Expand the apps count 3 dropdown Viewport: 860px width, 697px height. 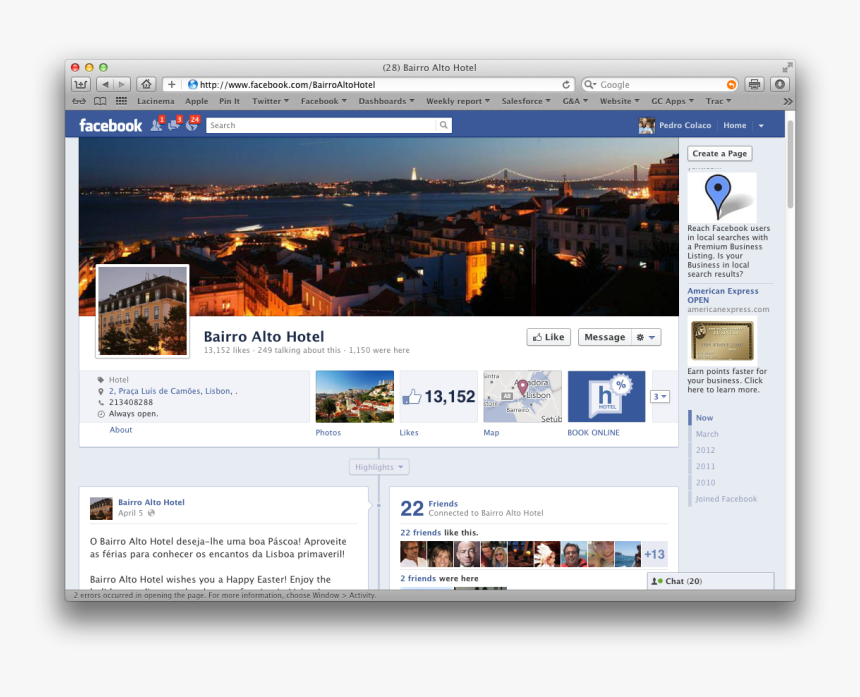tap(660, 396)
